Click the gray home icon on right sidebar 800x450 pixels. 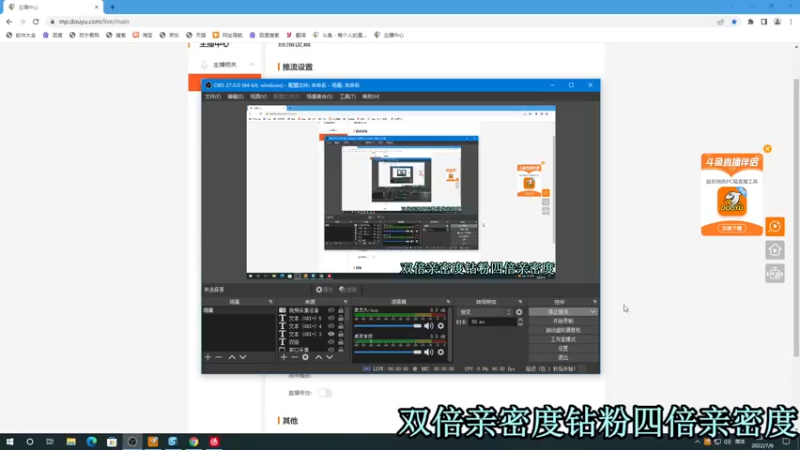point(774,250)
